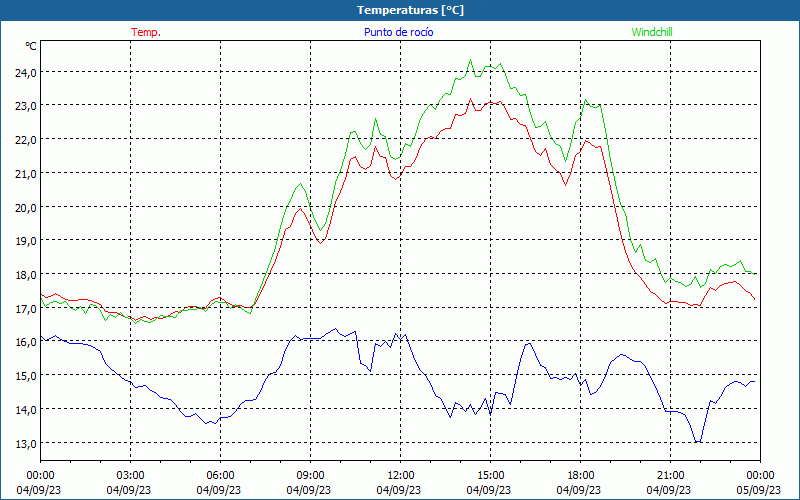Click the 06:00 time axis label
The image size is (800, 500).
tap(220, 476)
